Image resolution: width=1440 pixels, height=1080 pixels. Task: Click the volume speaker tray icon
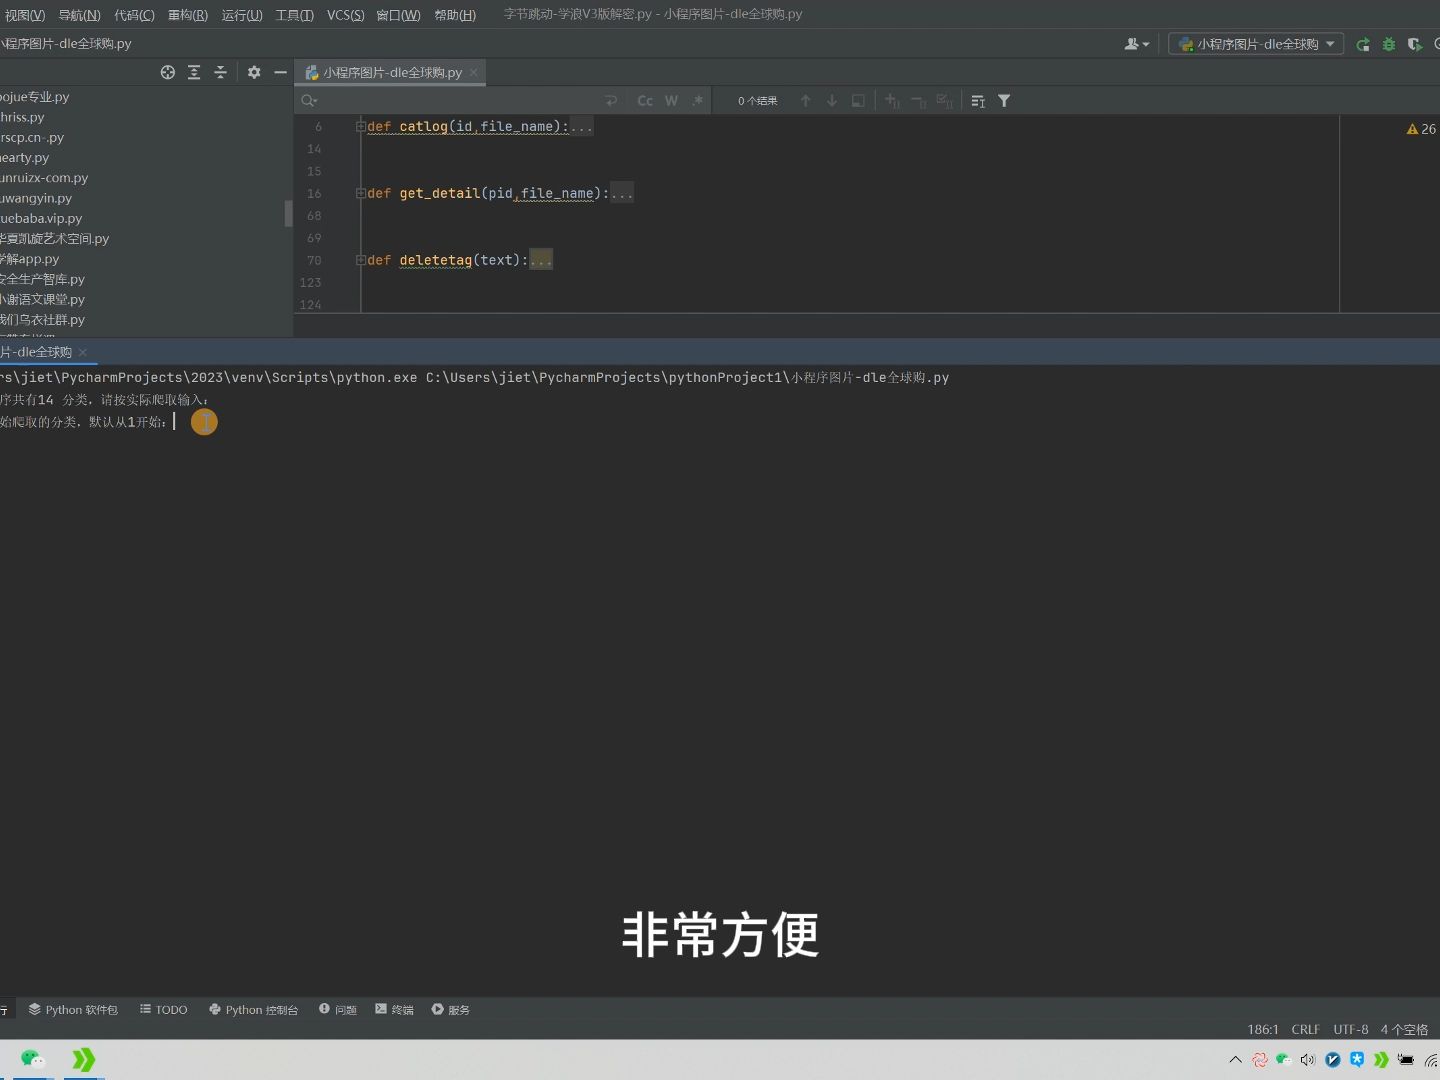[x=1308, y=1060]
